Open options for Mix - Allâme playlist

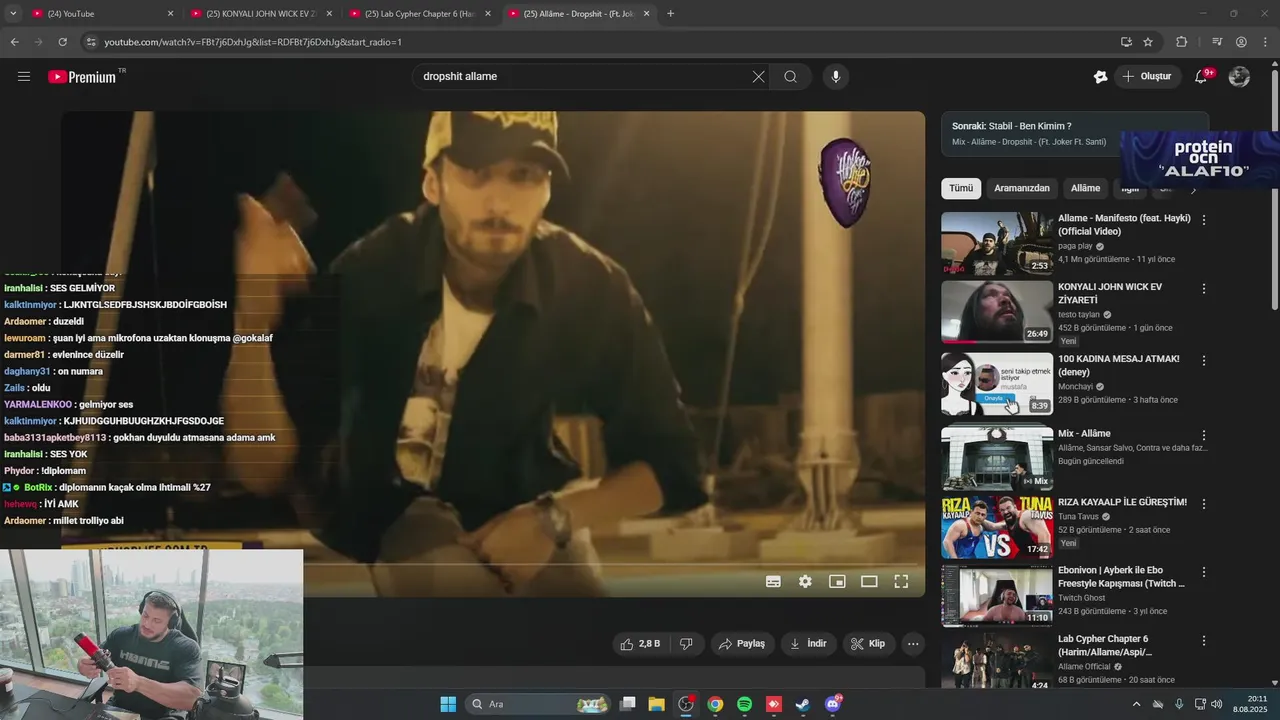[x=1204, y=435]
